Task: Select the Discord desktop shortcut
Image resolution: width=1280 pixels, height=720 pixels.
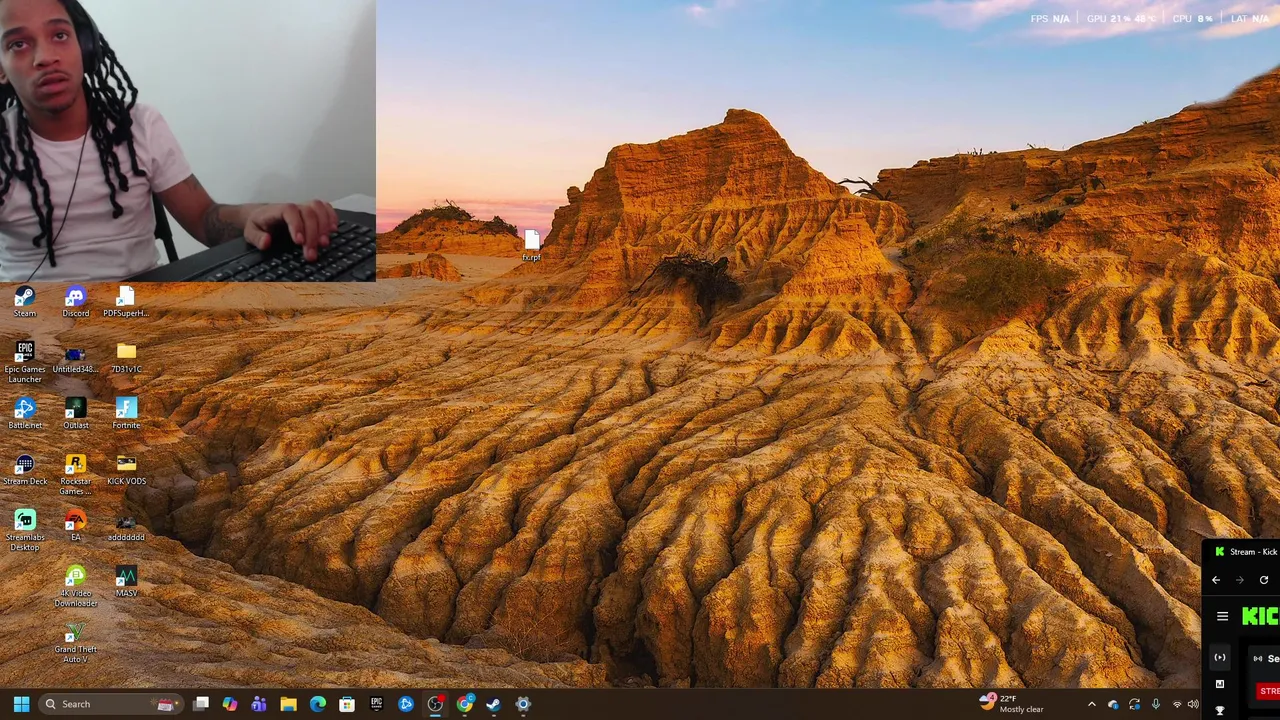Action: 75,301
